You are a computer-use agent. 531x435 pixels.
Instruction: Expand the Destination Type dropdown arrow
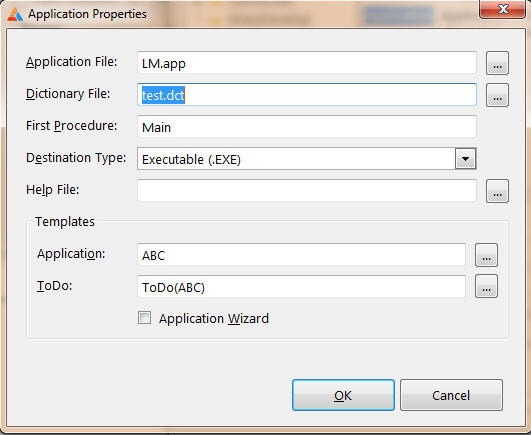(x=465, y=158)
